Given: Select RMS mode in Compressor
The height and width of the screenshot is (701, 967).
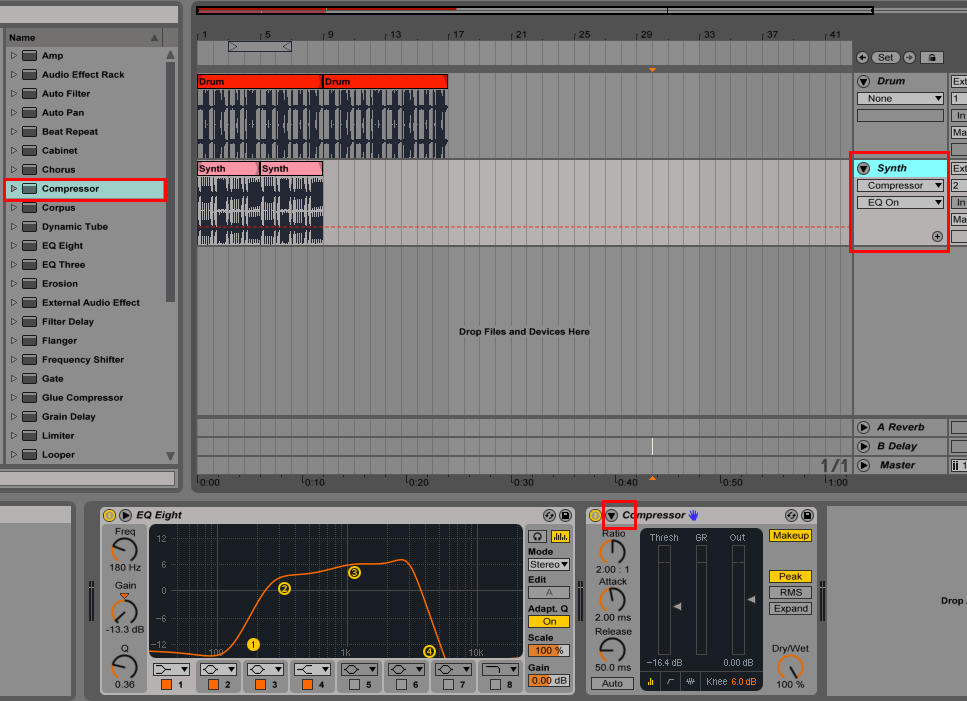Looking at the screenshot, I should pyautogui.click(x=791, y=592).
